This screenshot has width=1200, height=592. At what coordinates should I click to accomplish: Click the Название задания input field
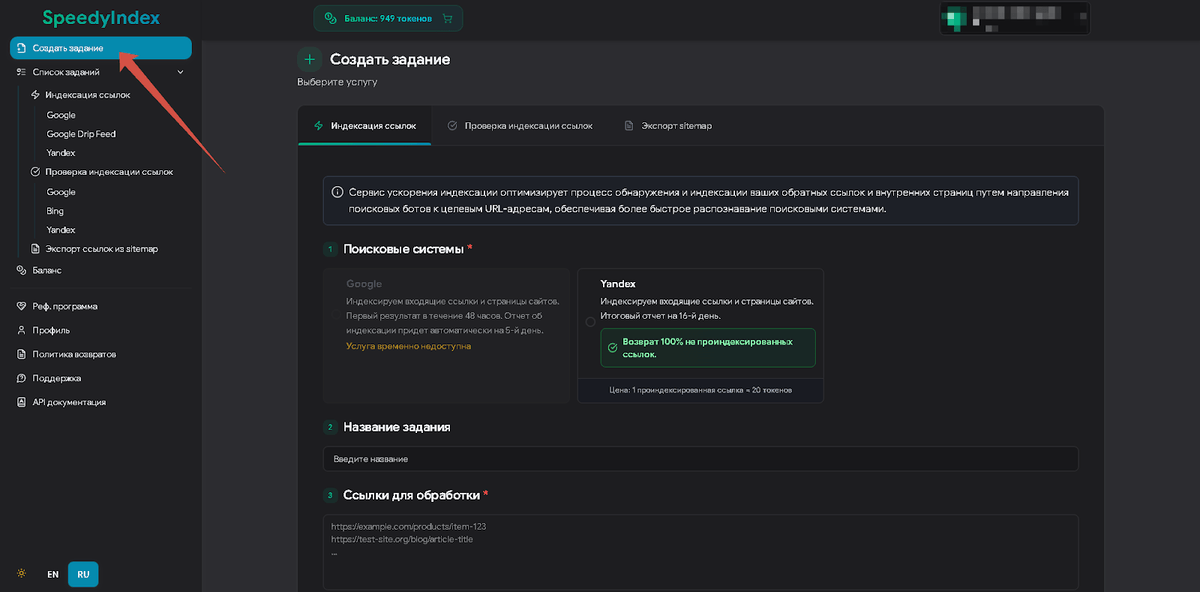click(700, 458)
